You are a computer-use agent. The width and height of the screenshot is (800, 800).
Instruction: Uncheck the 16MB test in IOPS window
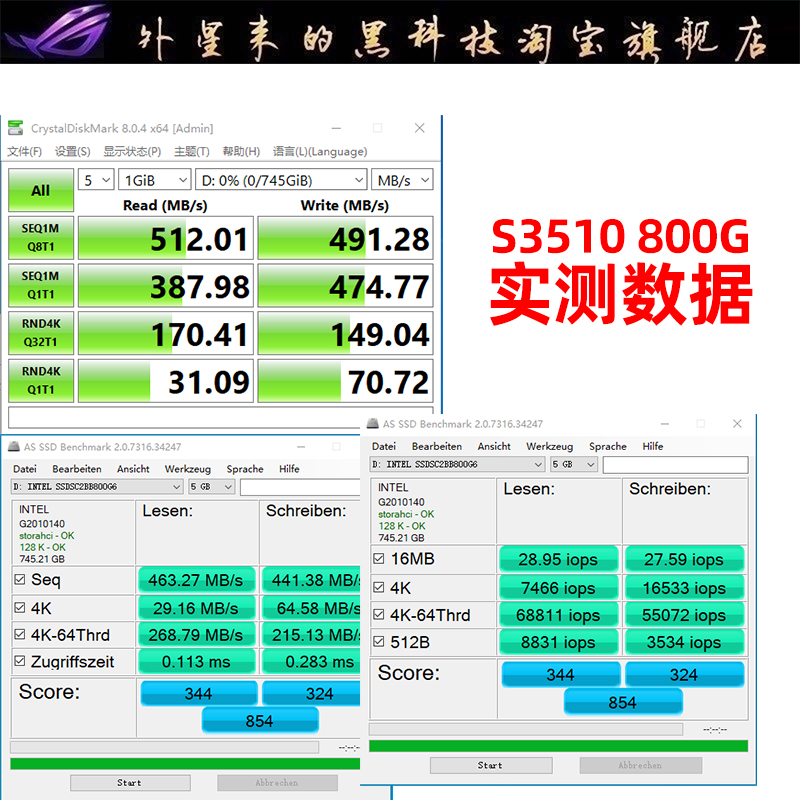(379, 559)
